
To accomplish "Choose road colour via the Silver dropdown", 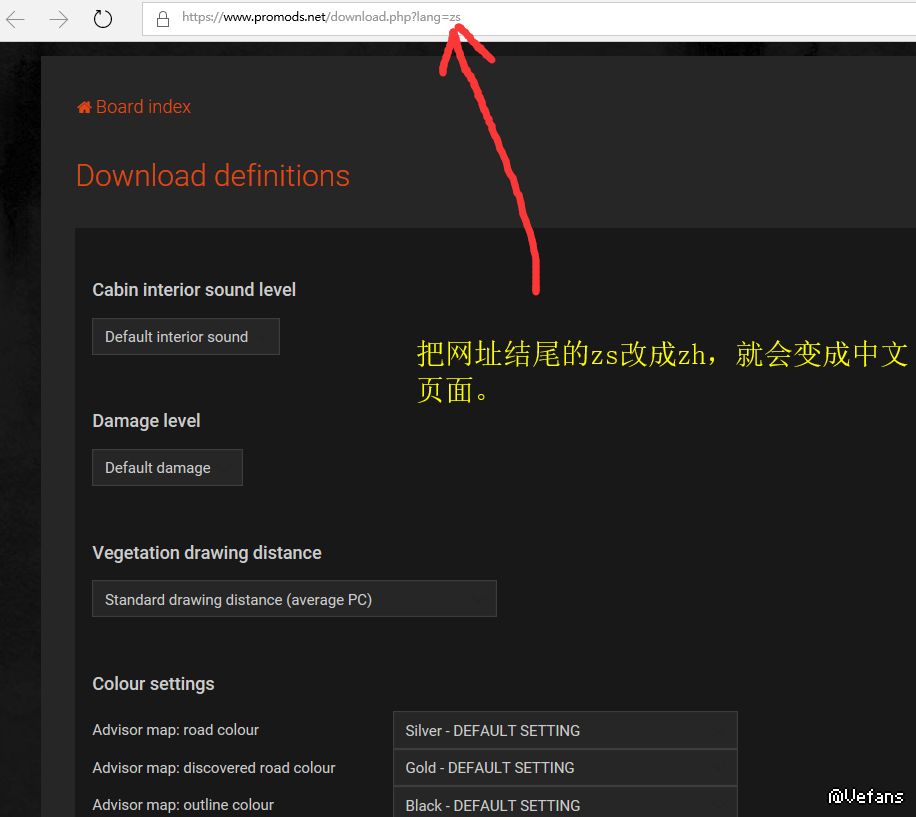I will (565, 730).
